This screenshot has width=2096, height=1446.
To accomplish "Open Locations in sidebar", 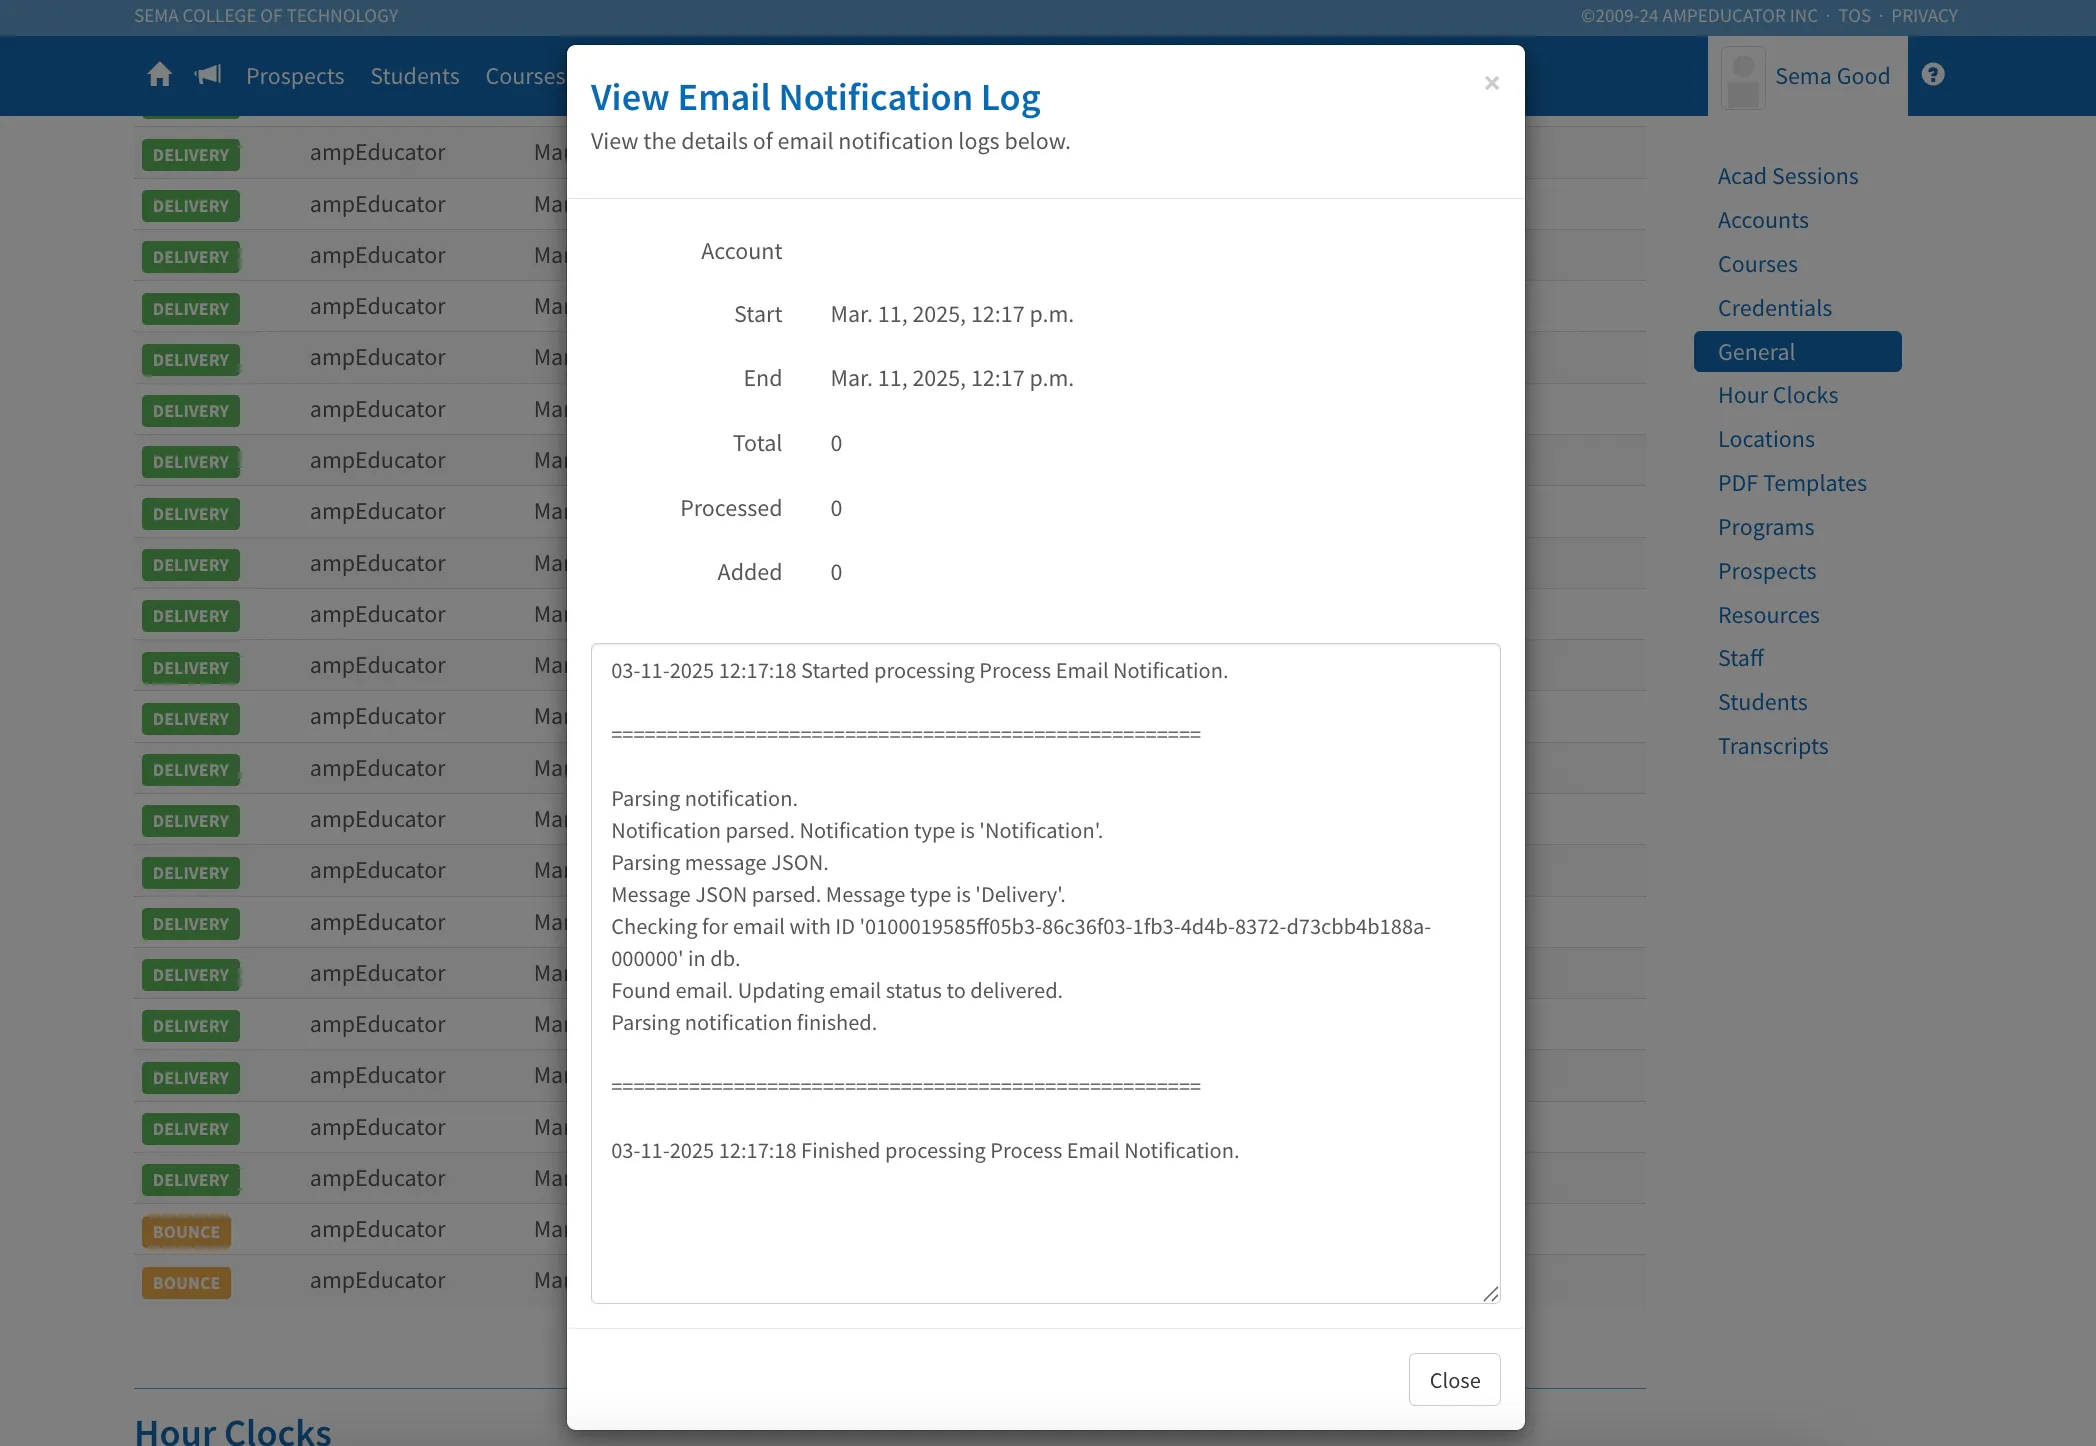I will (x=1766, y=439).
